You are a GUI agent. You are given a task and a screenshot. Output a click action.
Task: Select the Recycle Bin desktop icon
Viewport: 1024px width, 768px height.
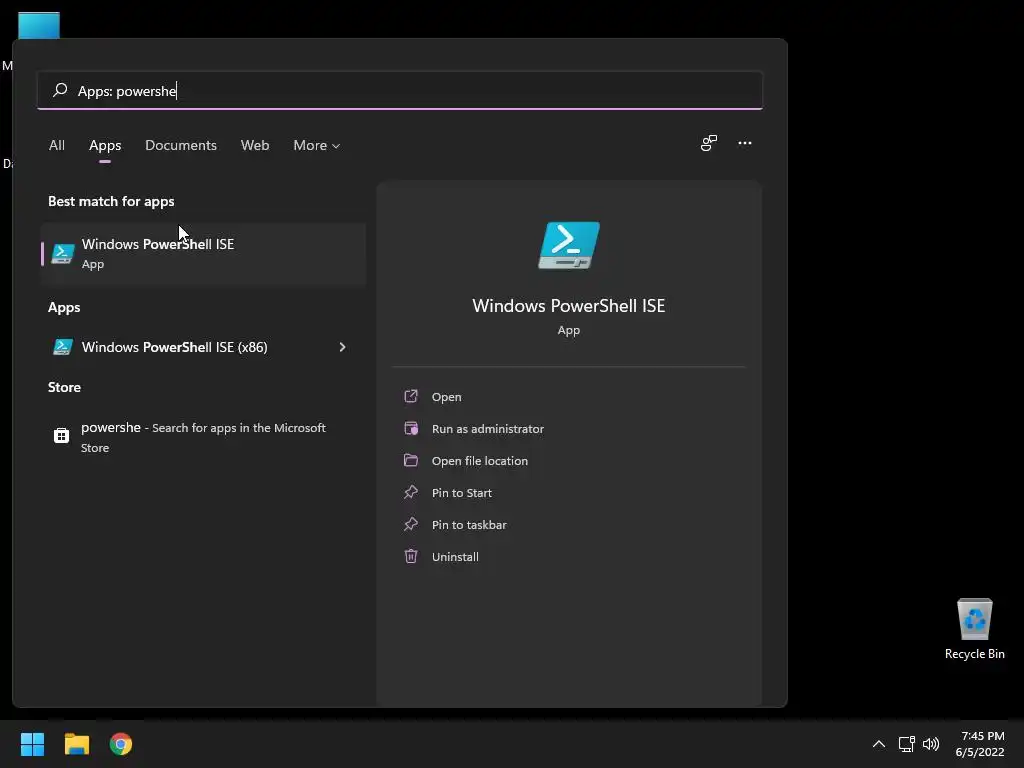point(974,629)
